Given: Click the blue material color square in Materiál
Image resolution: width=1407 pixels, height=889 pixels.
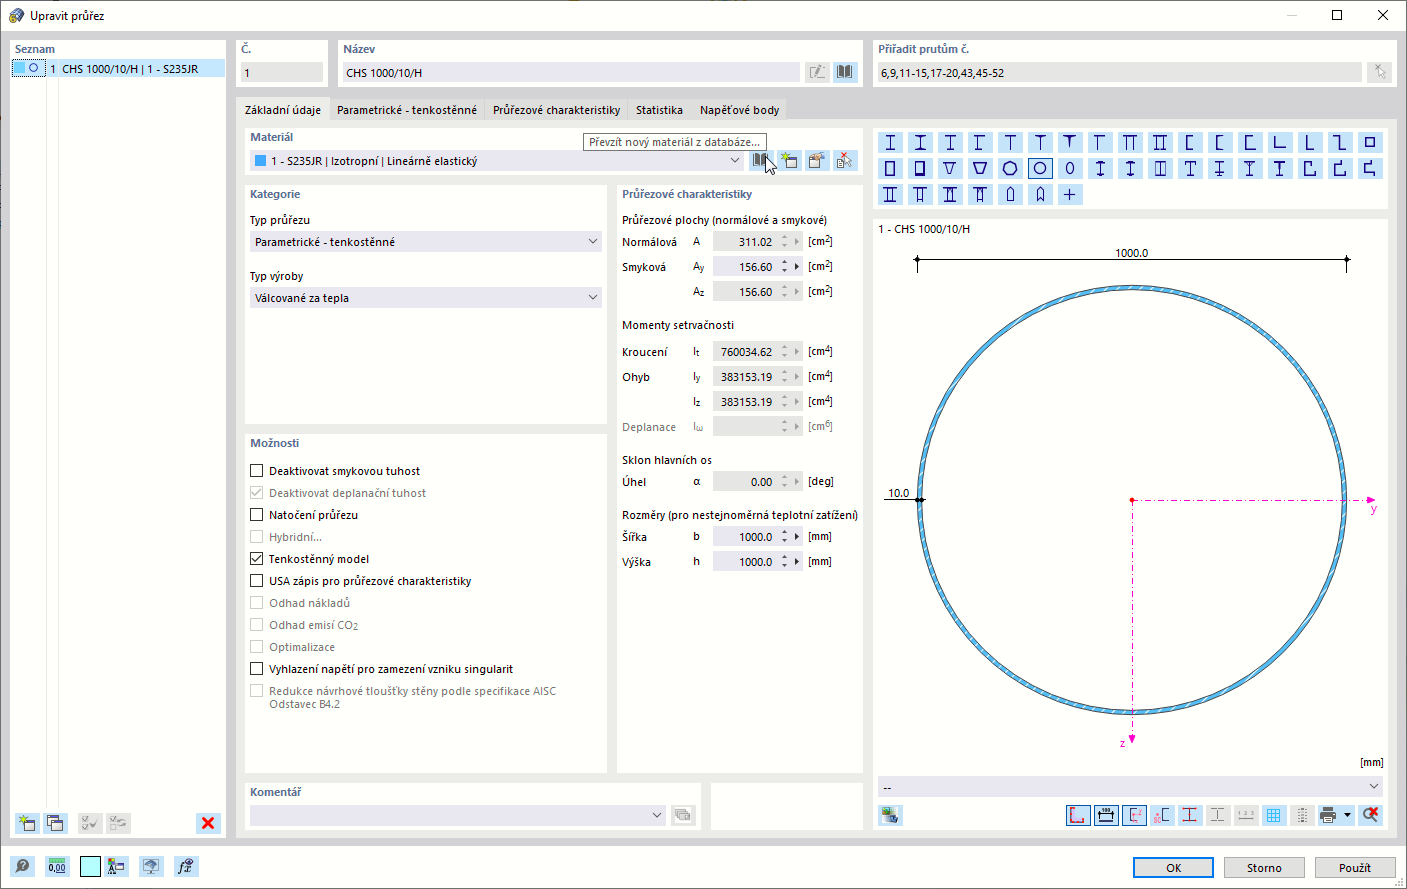Looking at the screenshot, I should point(261,161).
